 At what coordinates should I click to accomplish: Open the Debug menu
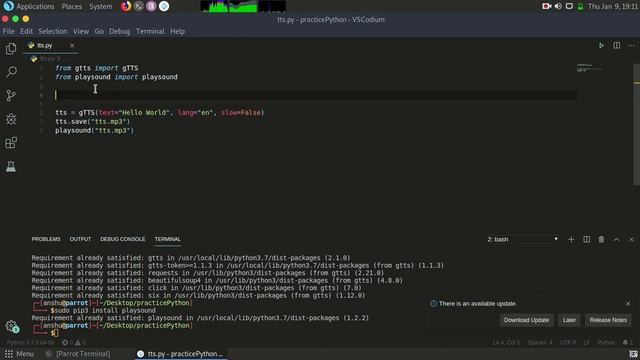tap(119, 31)
